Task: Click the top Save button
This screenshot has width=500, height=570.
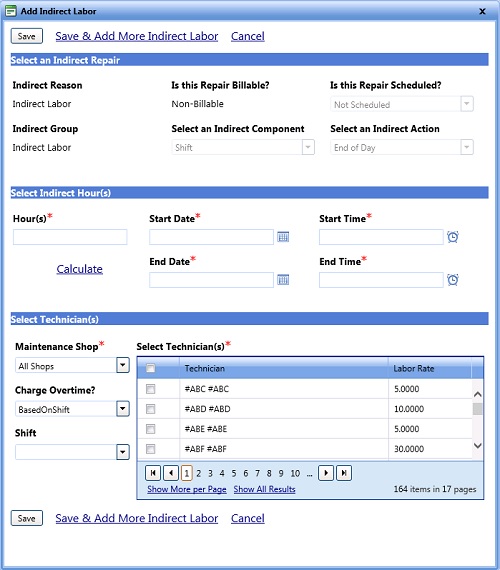Action: [x=27, y=36]
